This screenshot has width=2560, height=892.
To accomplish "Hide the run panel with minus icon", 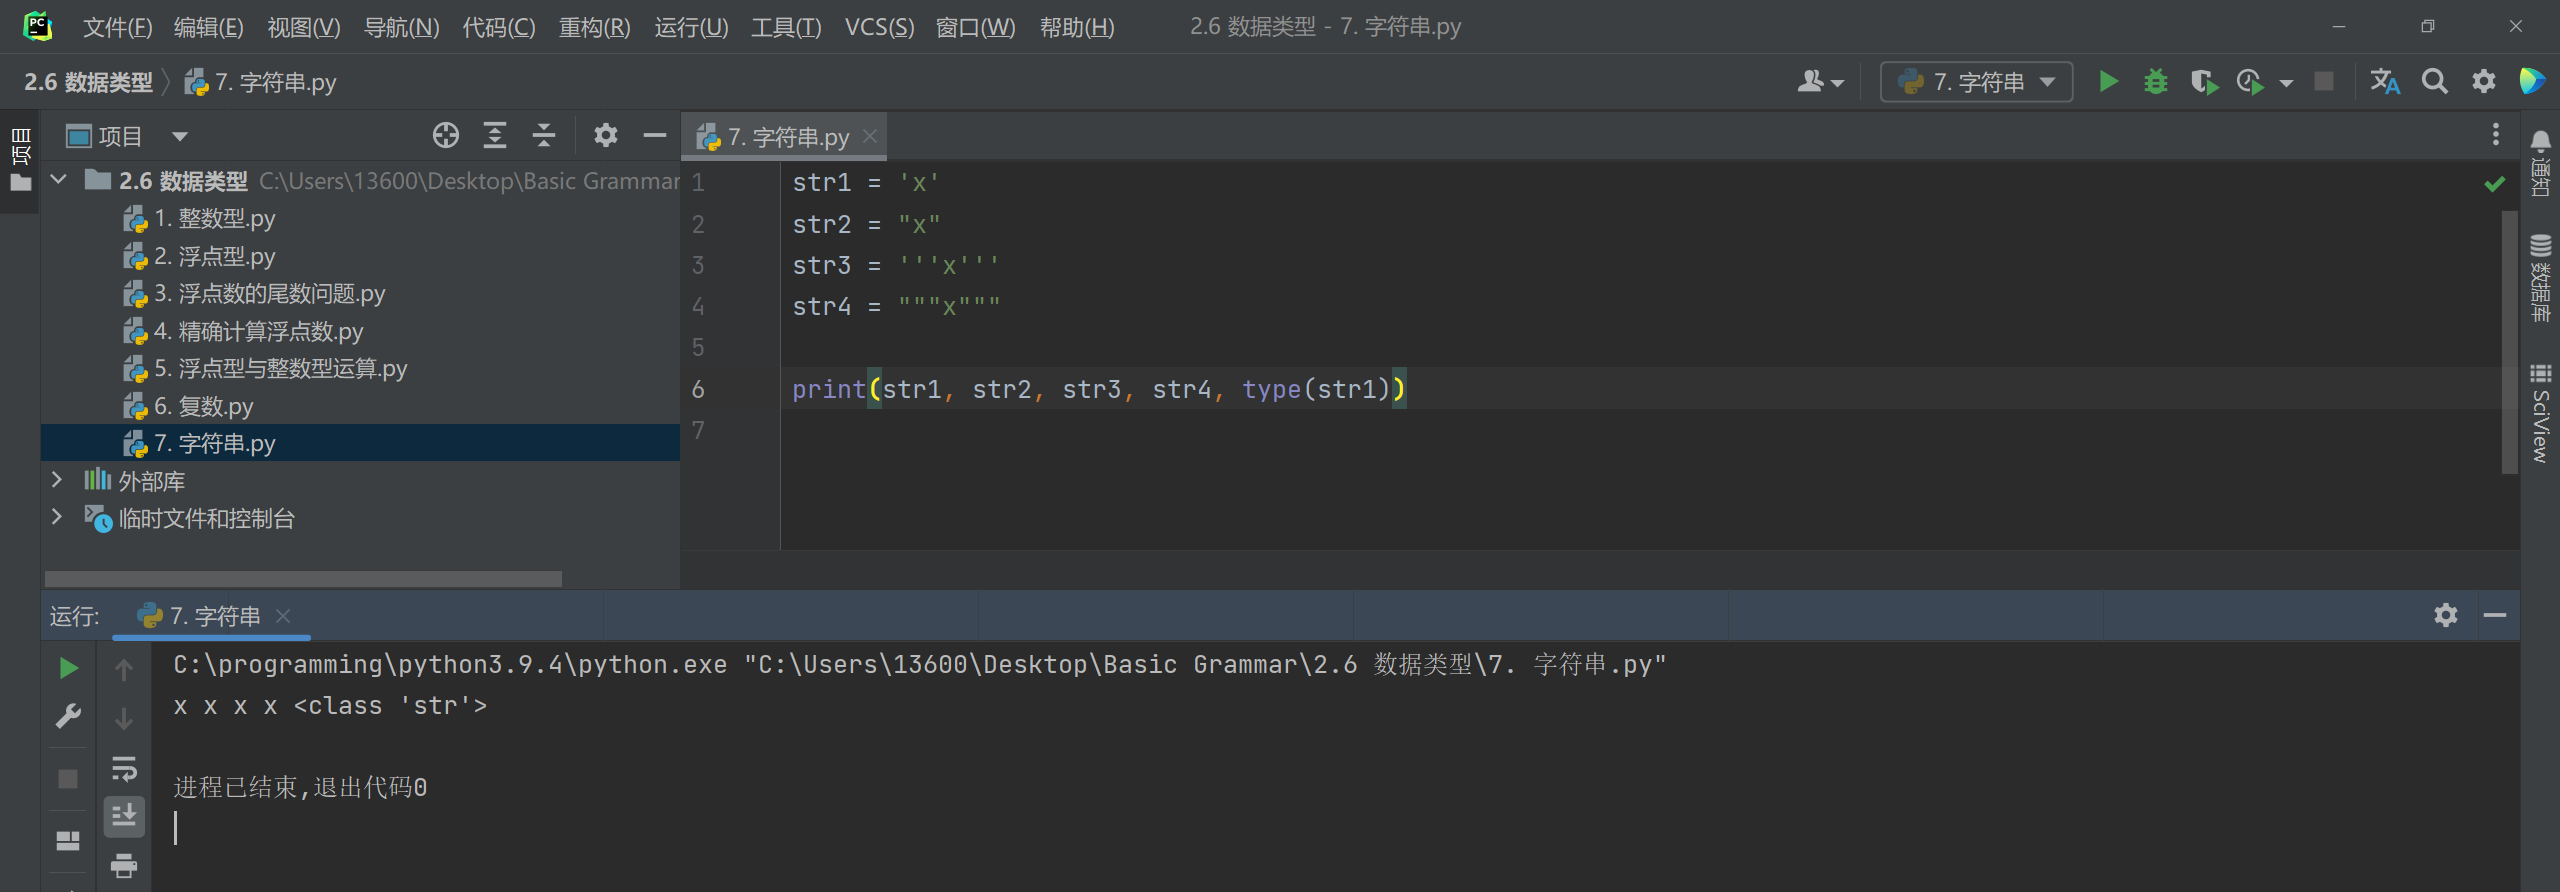I will [2495, 615].
